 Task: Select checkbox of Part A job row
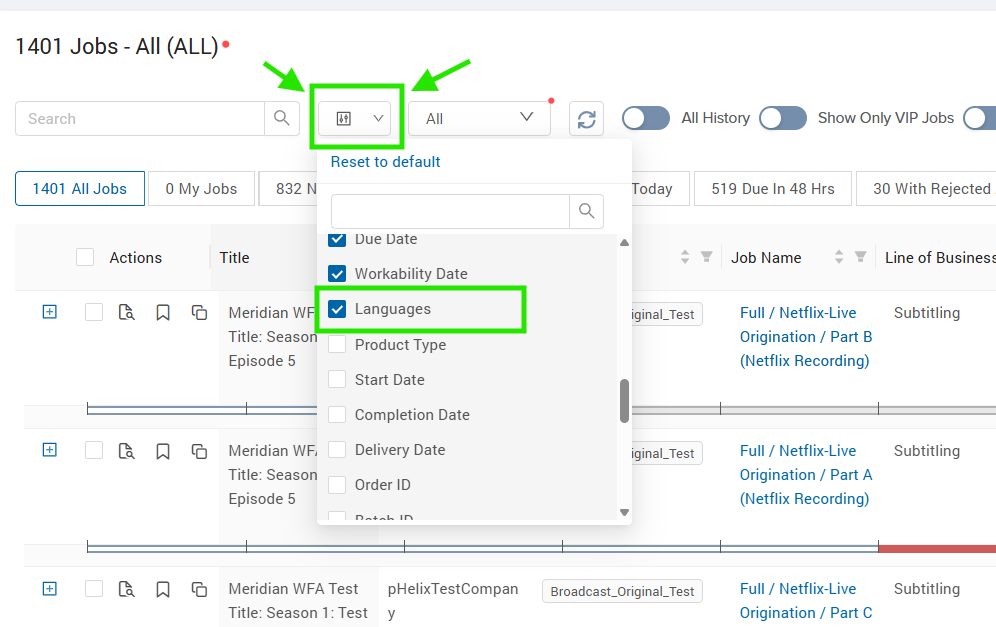pyautogui.click(x=94, y=450)
